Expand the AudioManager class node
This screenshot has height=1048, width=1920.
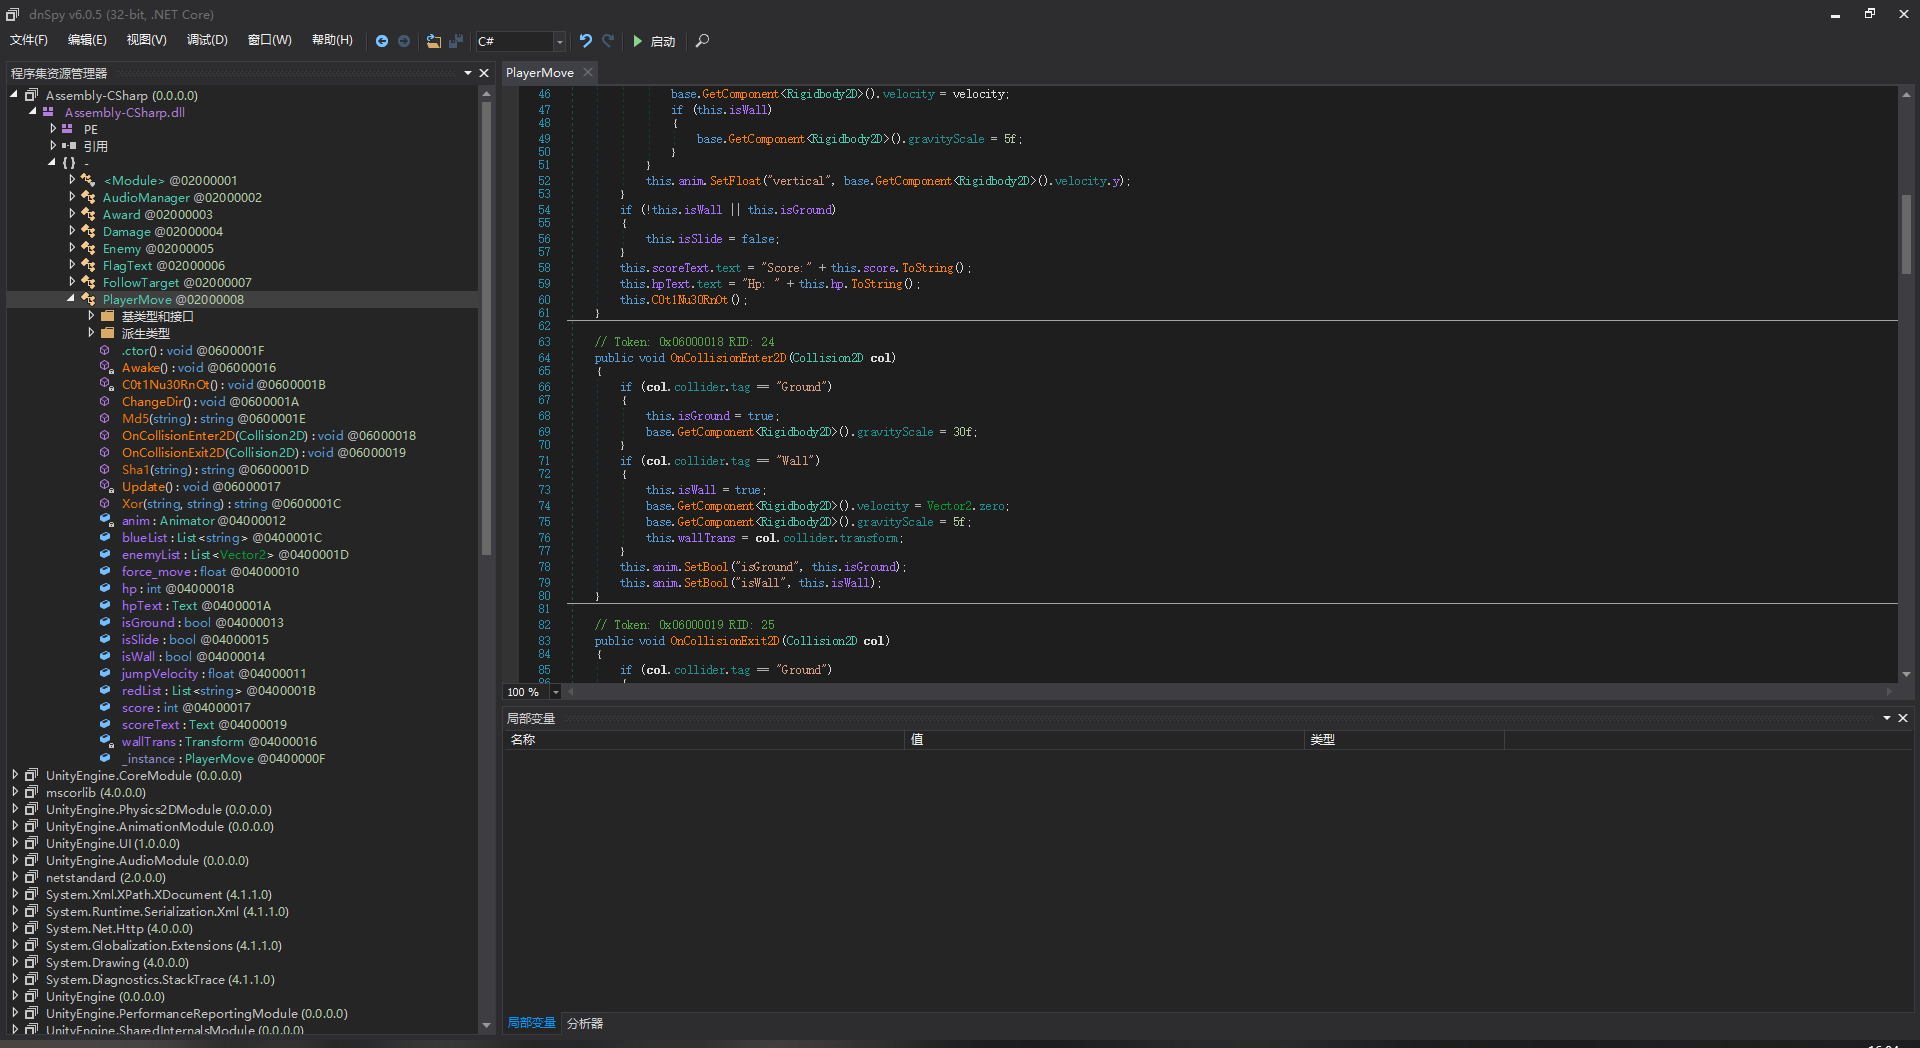(72, 197)
